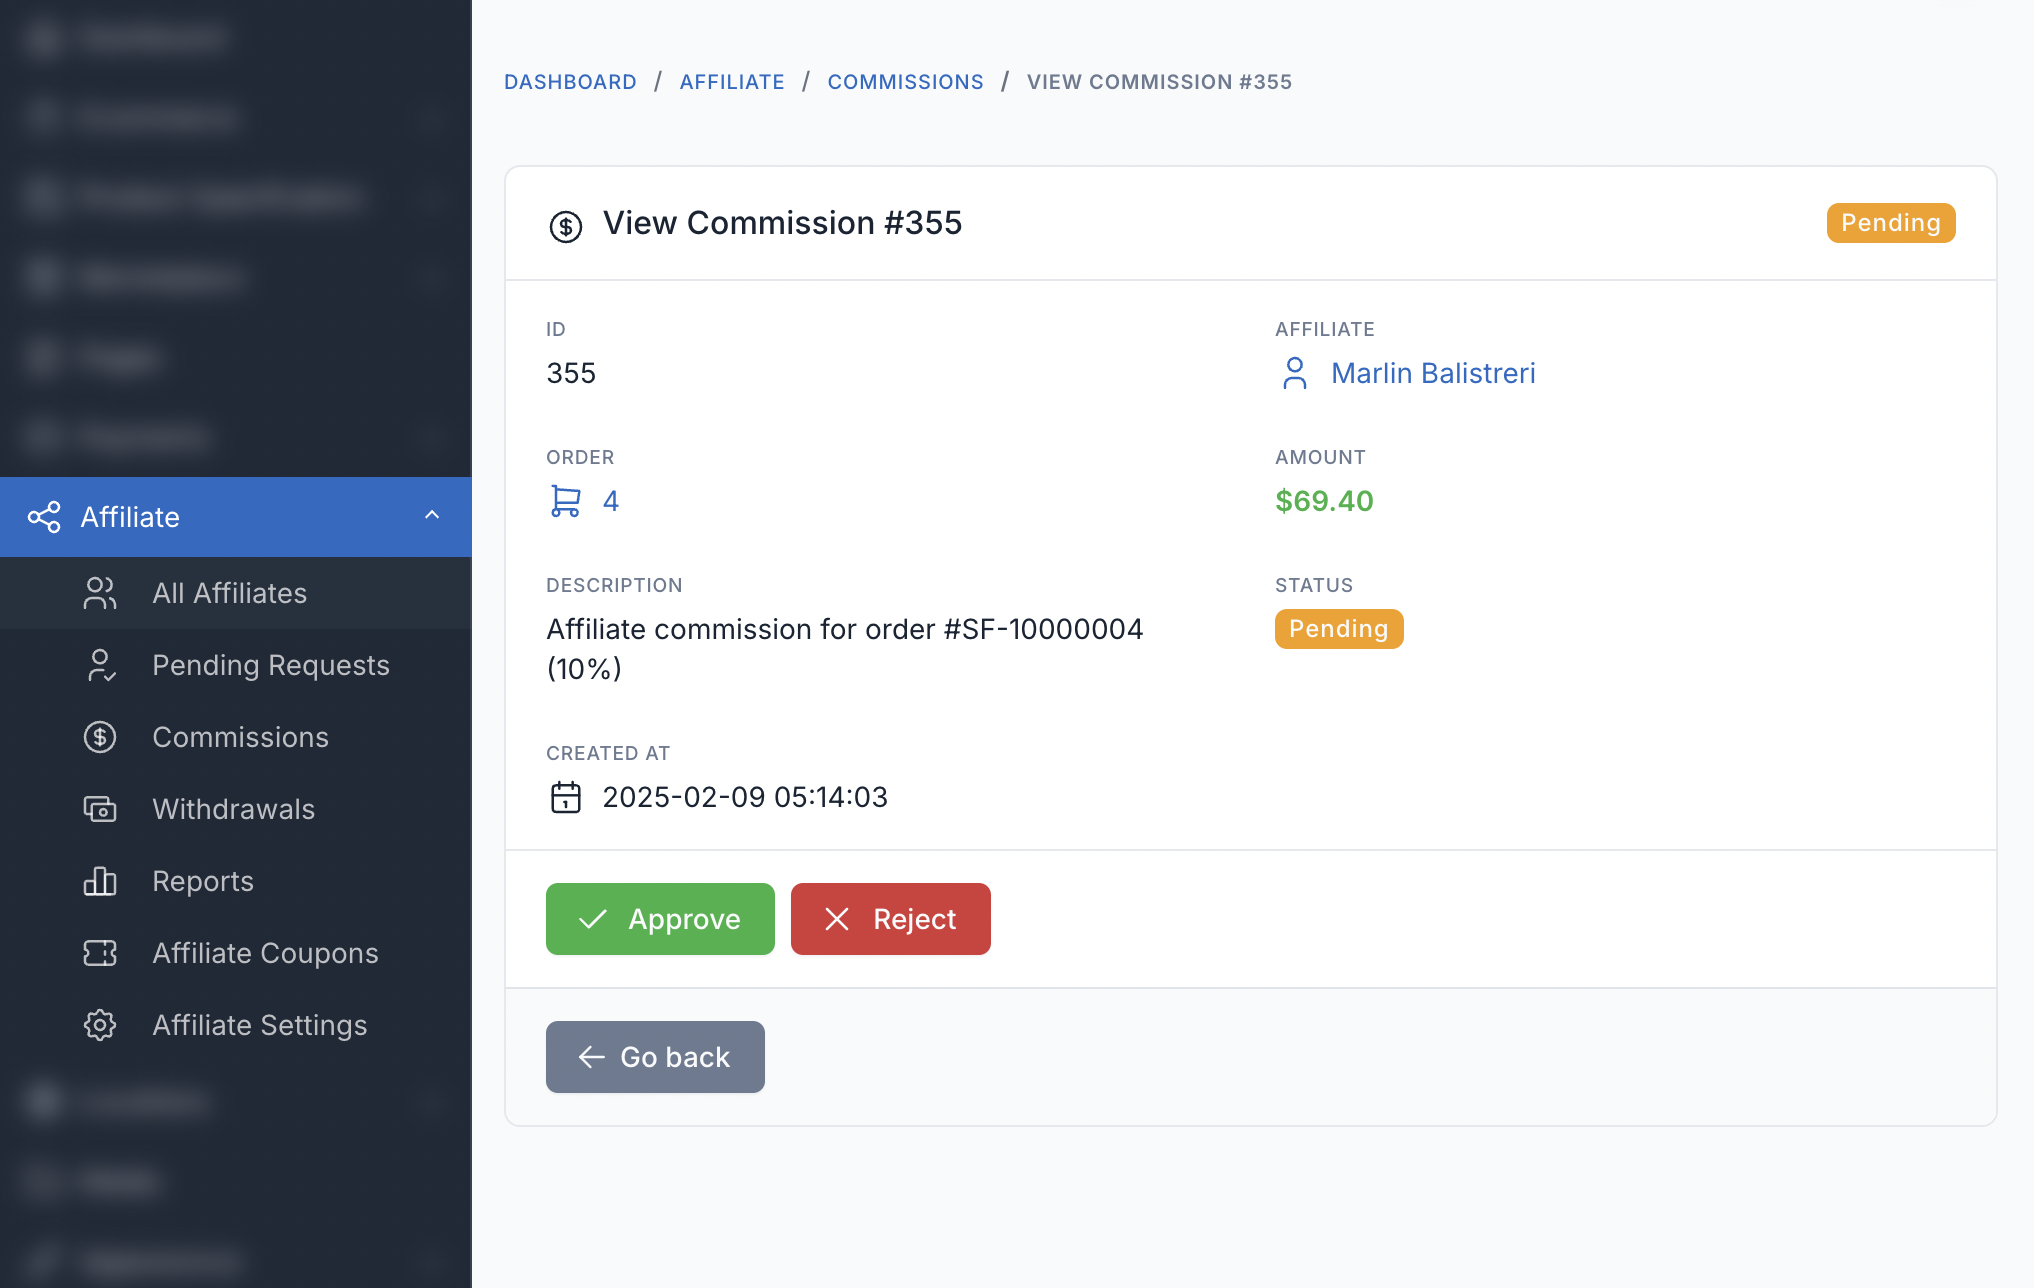Viewport: 2034px width, 1288px height.
Task: Click the Pending Requests user-check icon
Action: click(99, 665)
